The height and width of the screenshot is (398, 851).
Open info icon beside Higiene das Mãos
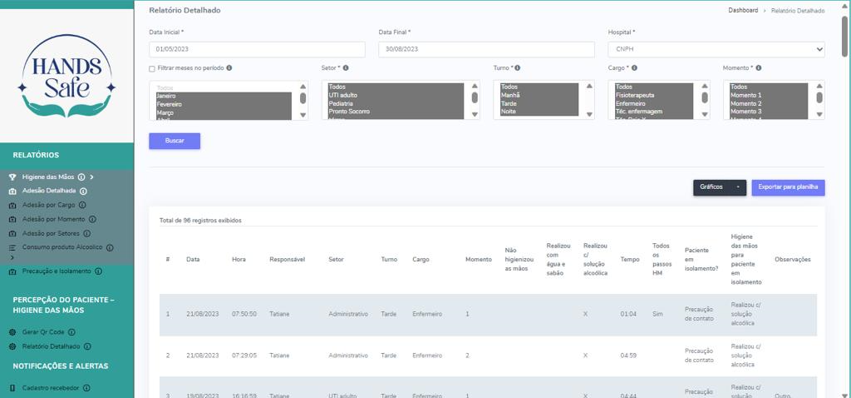click(x=81, y=177)
